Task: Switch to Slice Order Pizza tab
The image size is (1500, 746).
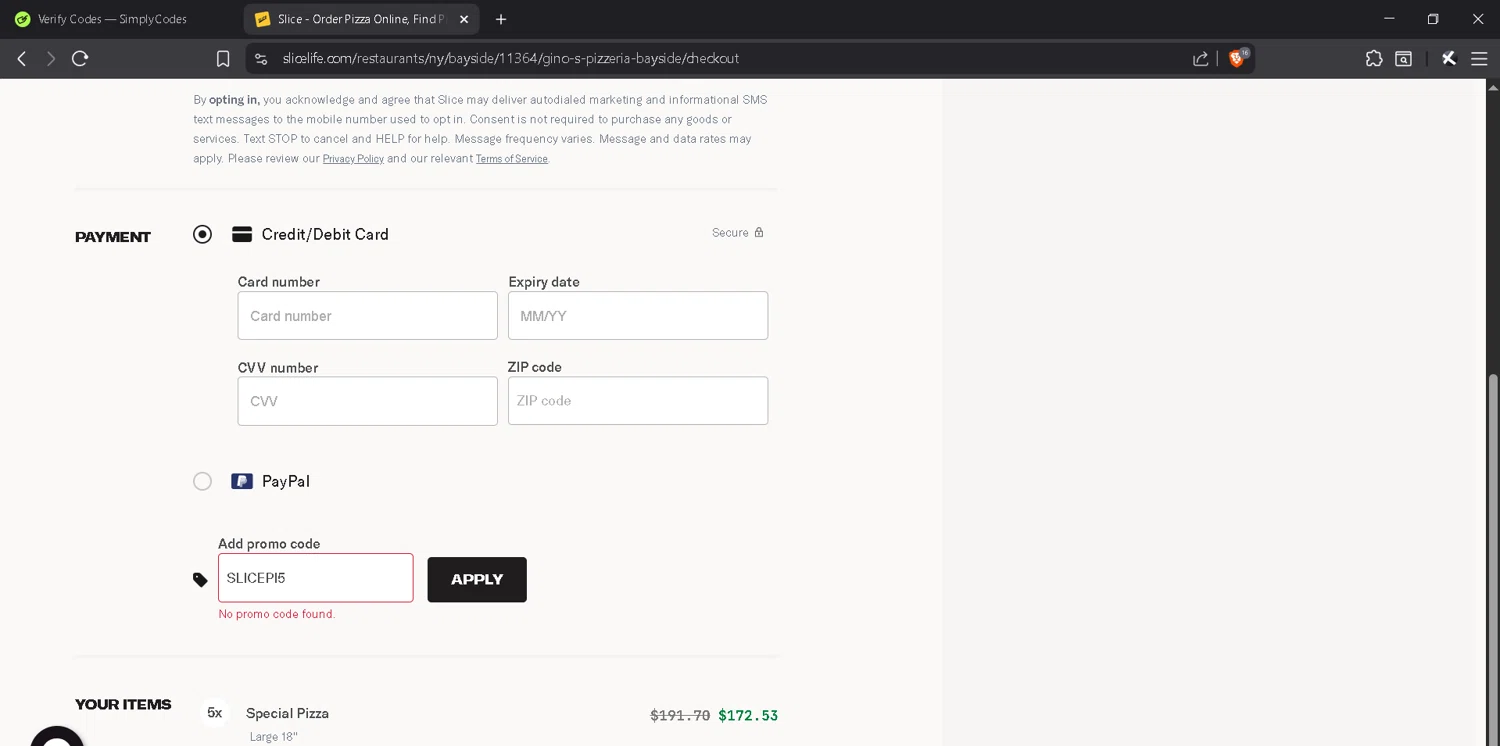Action: (x=361, y=19)
